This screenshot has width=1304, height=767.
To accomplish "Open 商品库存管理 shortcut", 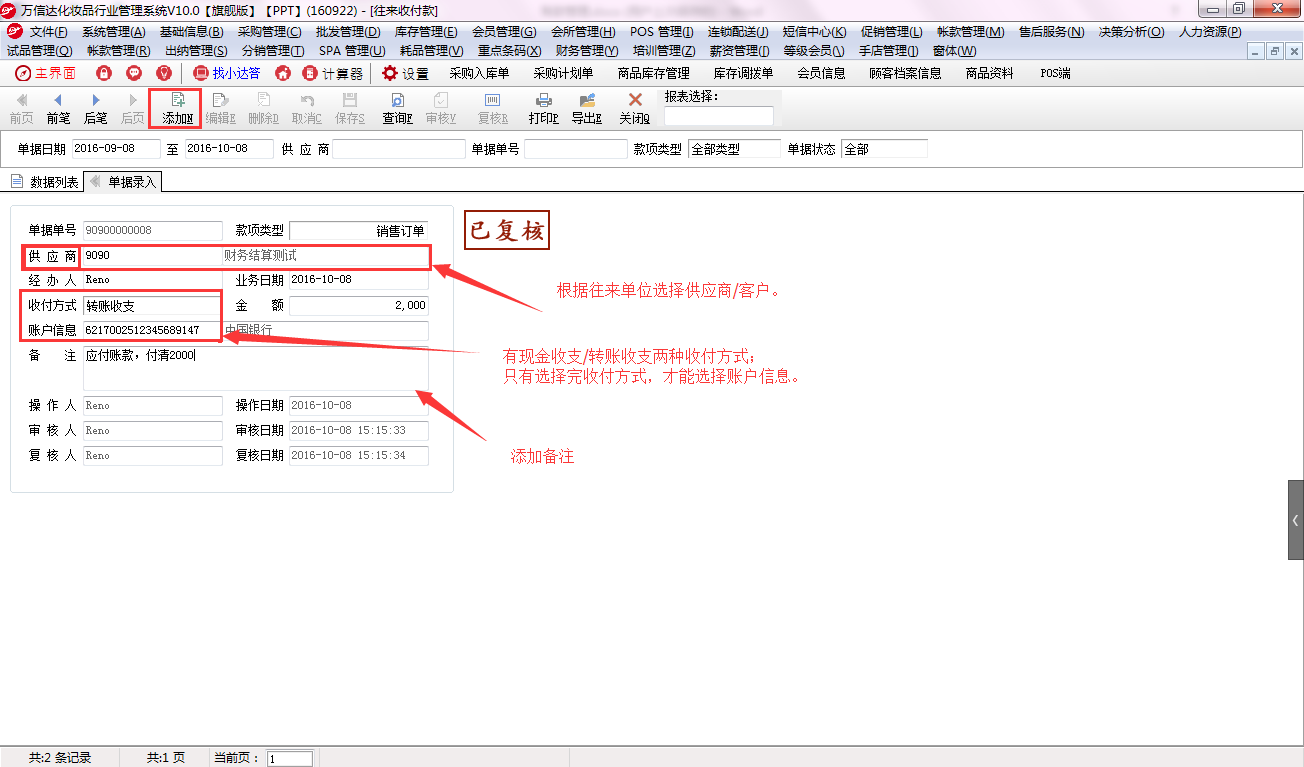I will pyautogui.click(x=654, y=73).
